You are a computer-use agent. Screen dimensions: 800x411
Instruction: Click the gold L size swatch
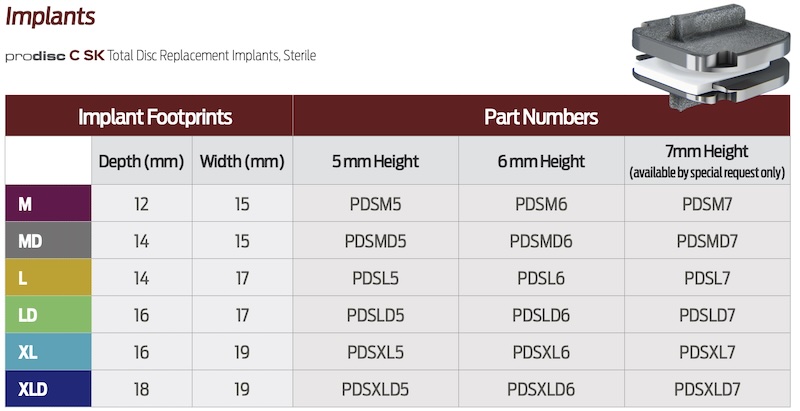pyautogui.click(x=48, y=278)
